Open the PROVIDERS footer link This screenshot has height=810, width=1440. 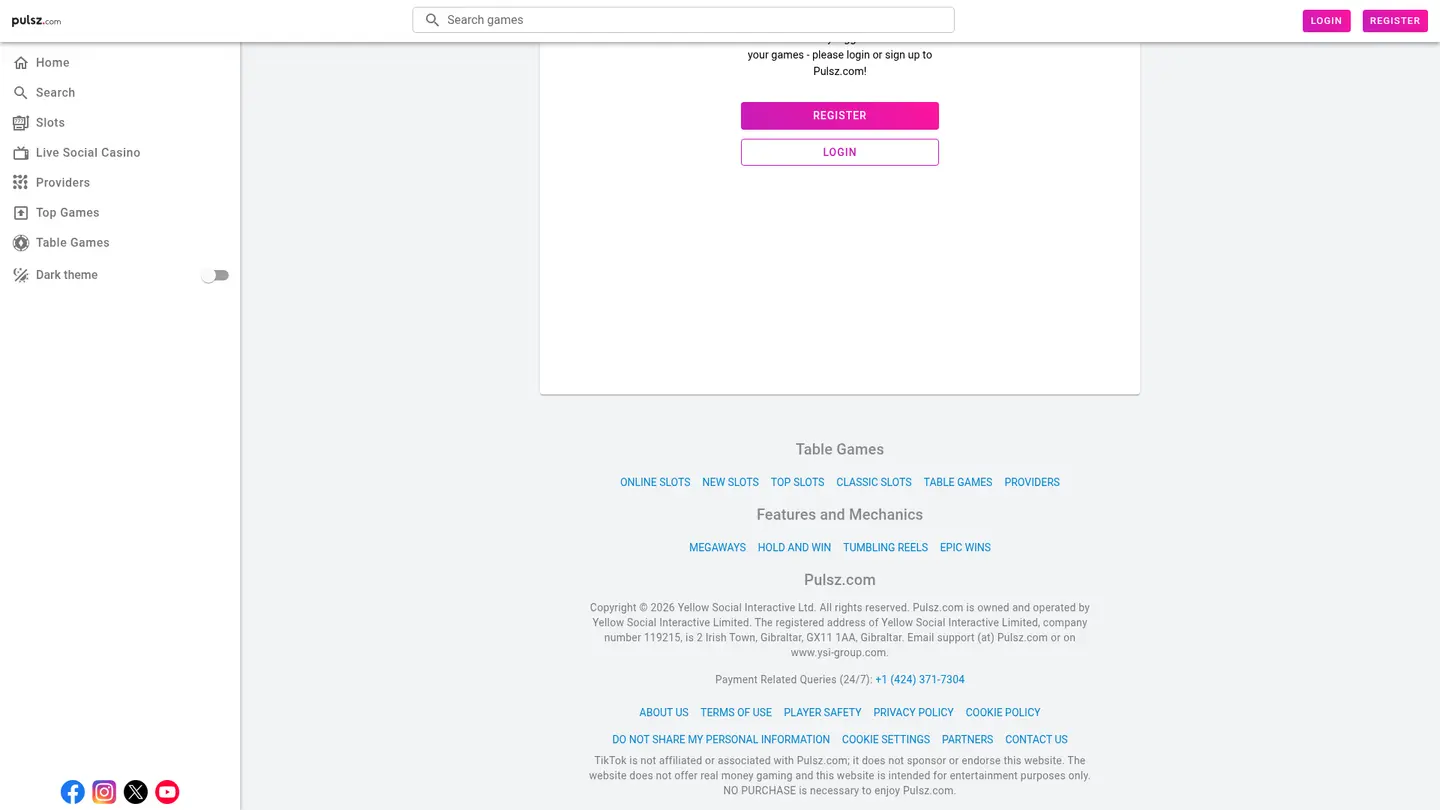pyautogui.click(x=1032, y=482)
